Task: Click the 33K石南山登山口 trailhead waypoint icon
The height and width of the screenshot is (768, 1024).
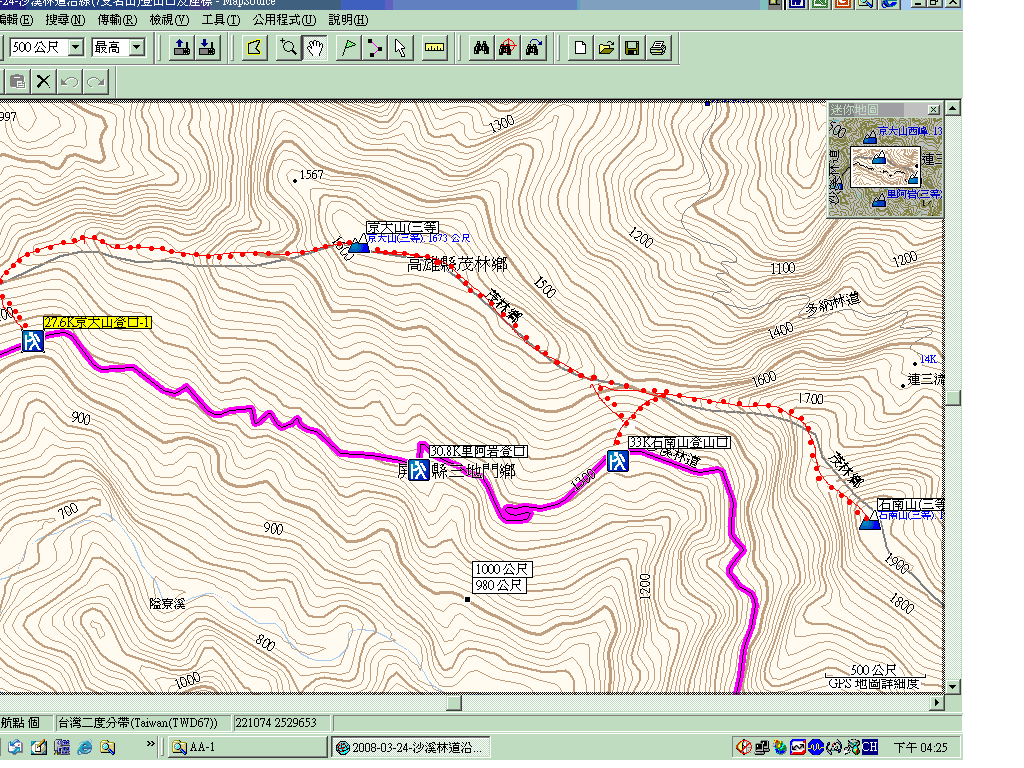Action: (618, 460)
